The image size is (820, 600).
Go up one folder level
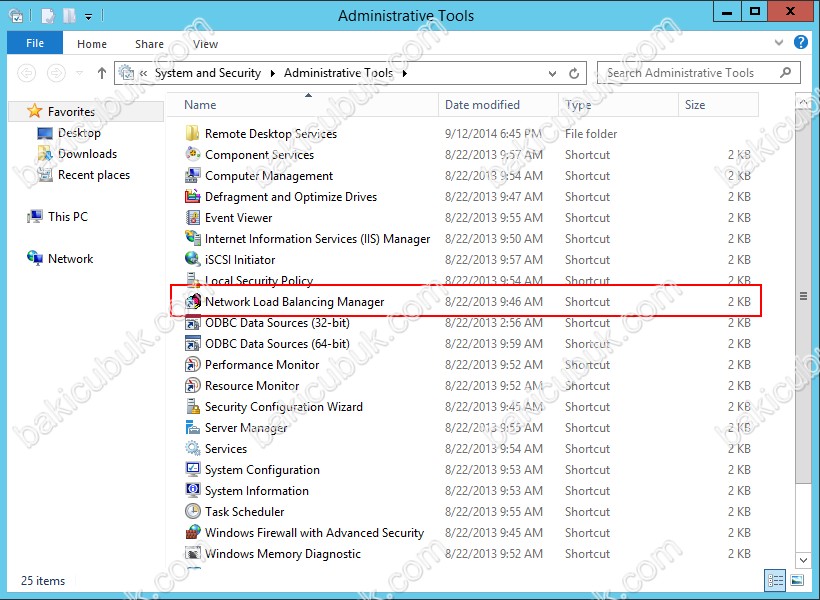[x=101, y=73]
